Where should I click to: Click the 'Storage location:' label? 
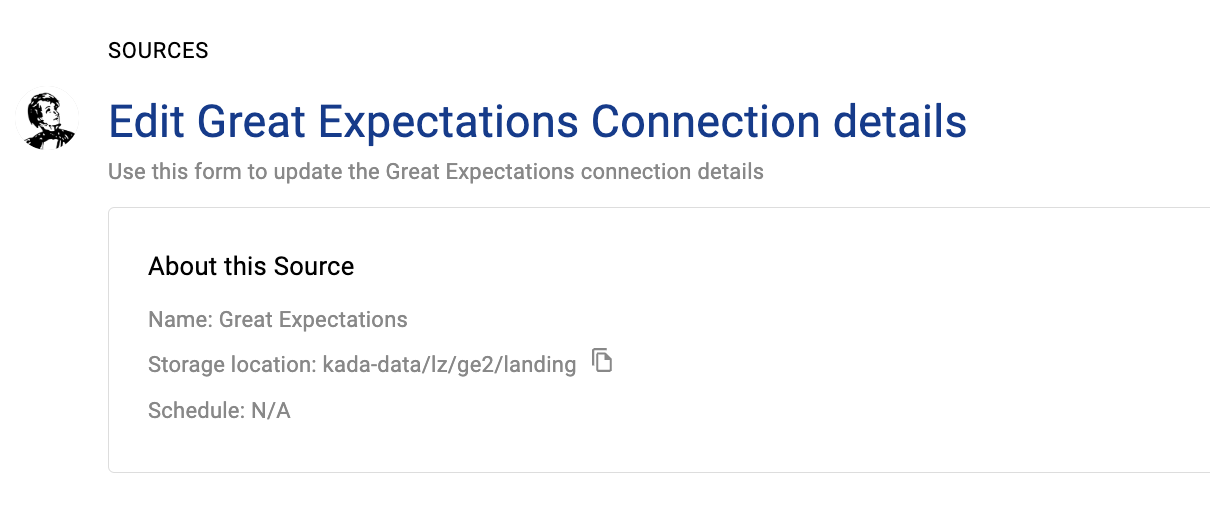click(x=232, y=365)
